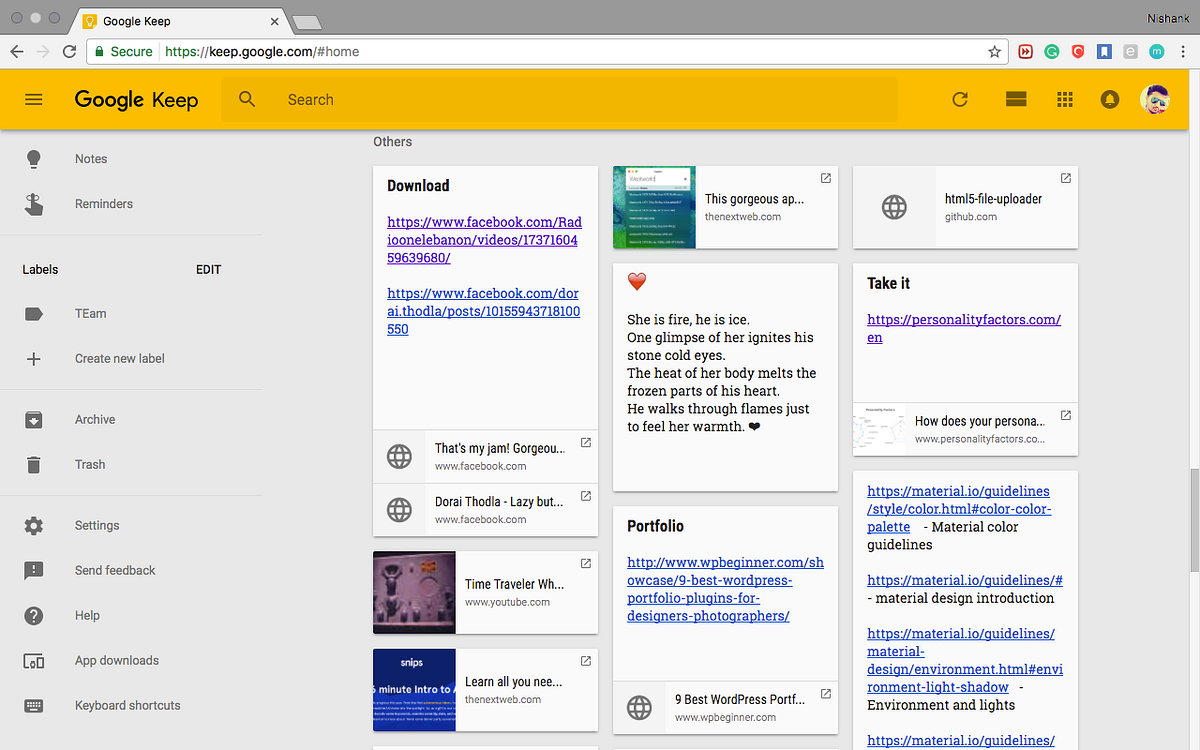Open the Radioonelebanon facebook video link
The width and height of the screenshot is (1200, 750).
click(484, 240)
